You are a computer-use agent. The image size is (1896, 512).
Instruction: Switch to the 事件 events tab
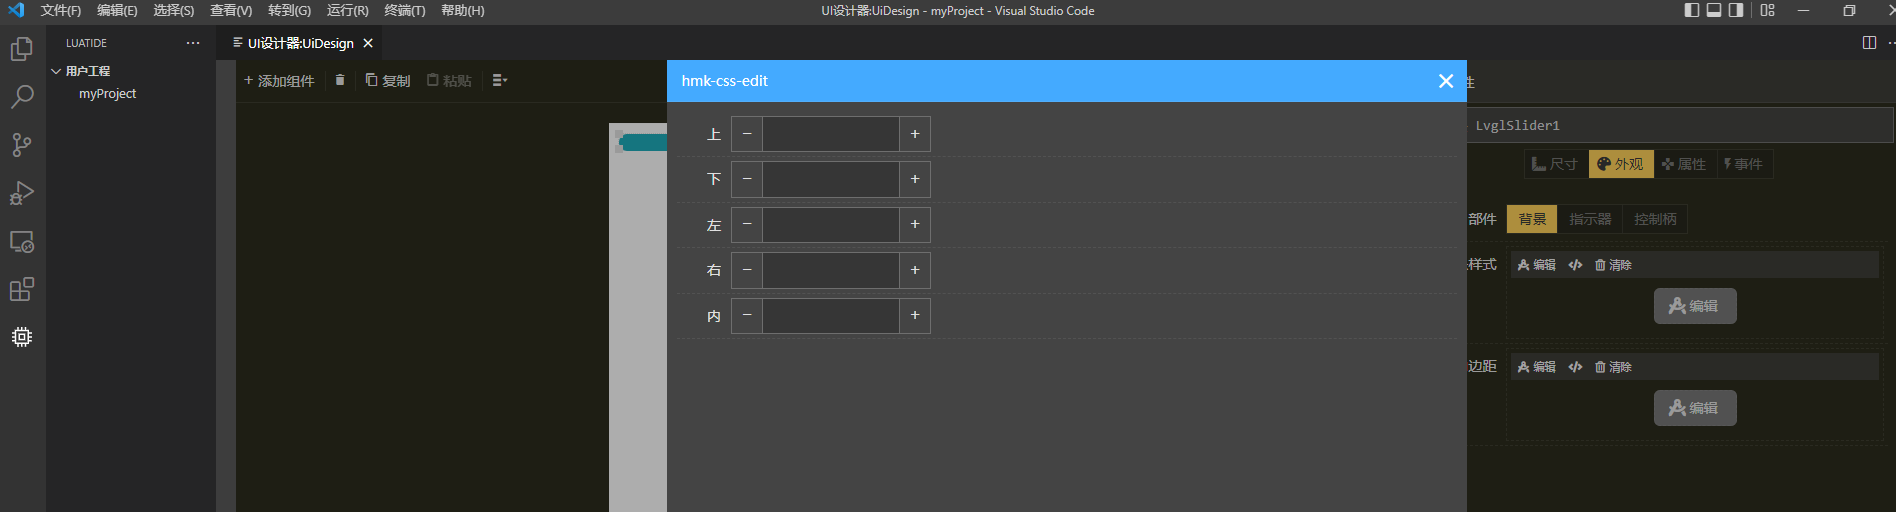1743,164
